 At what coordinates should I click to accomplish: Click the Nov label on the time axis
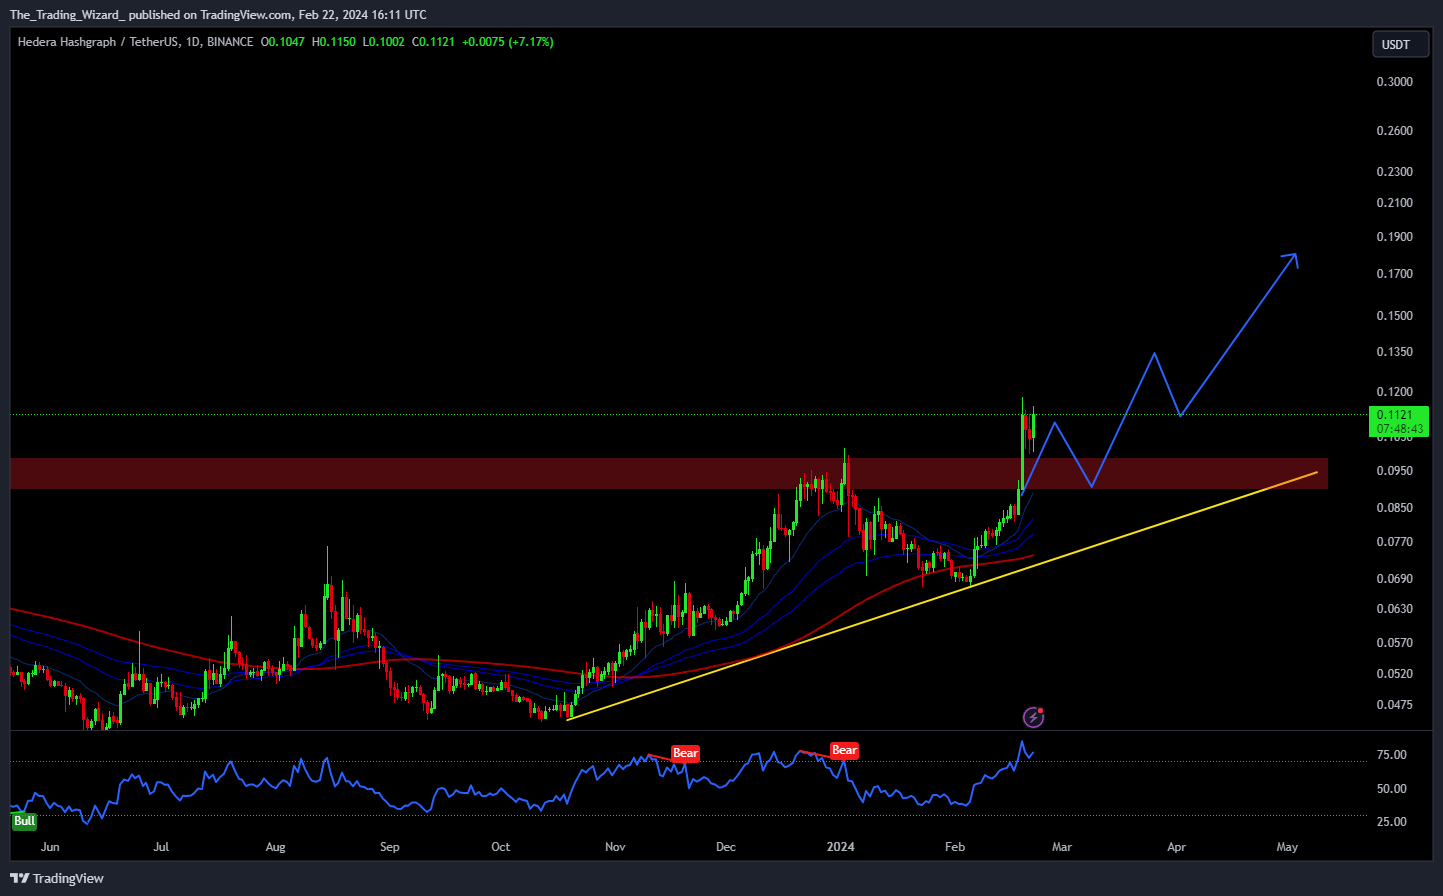615,847
